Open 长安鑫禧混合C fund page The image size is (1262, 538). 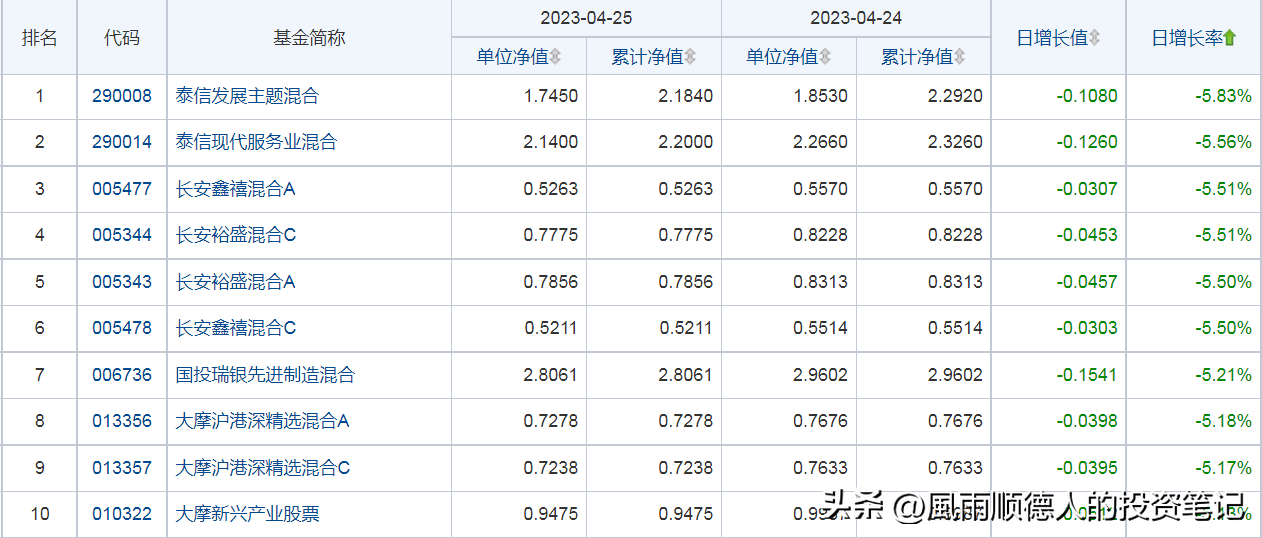point(236,328)
